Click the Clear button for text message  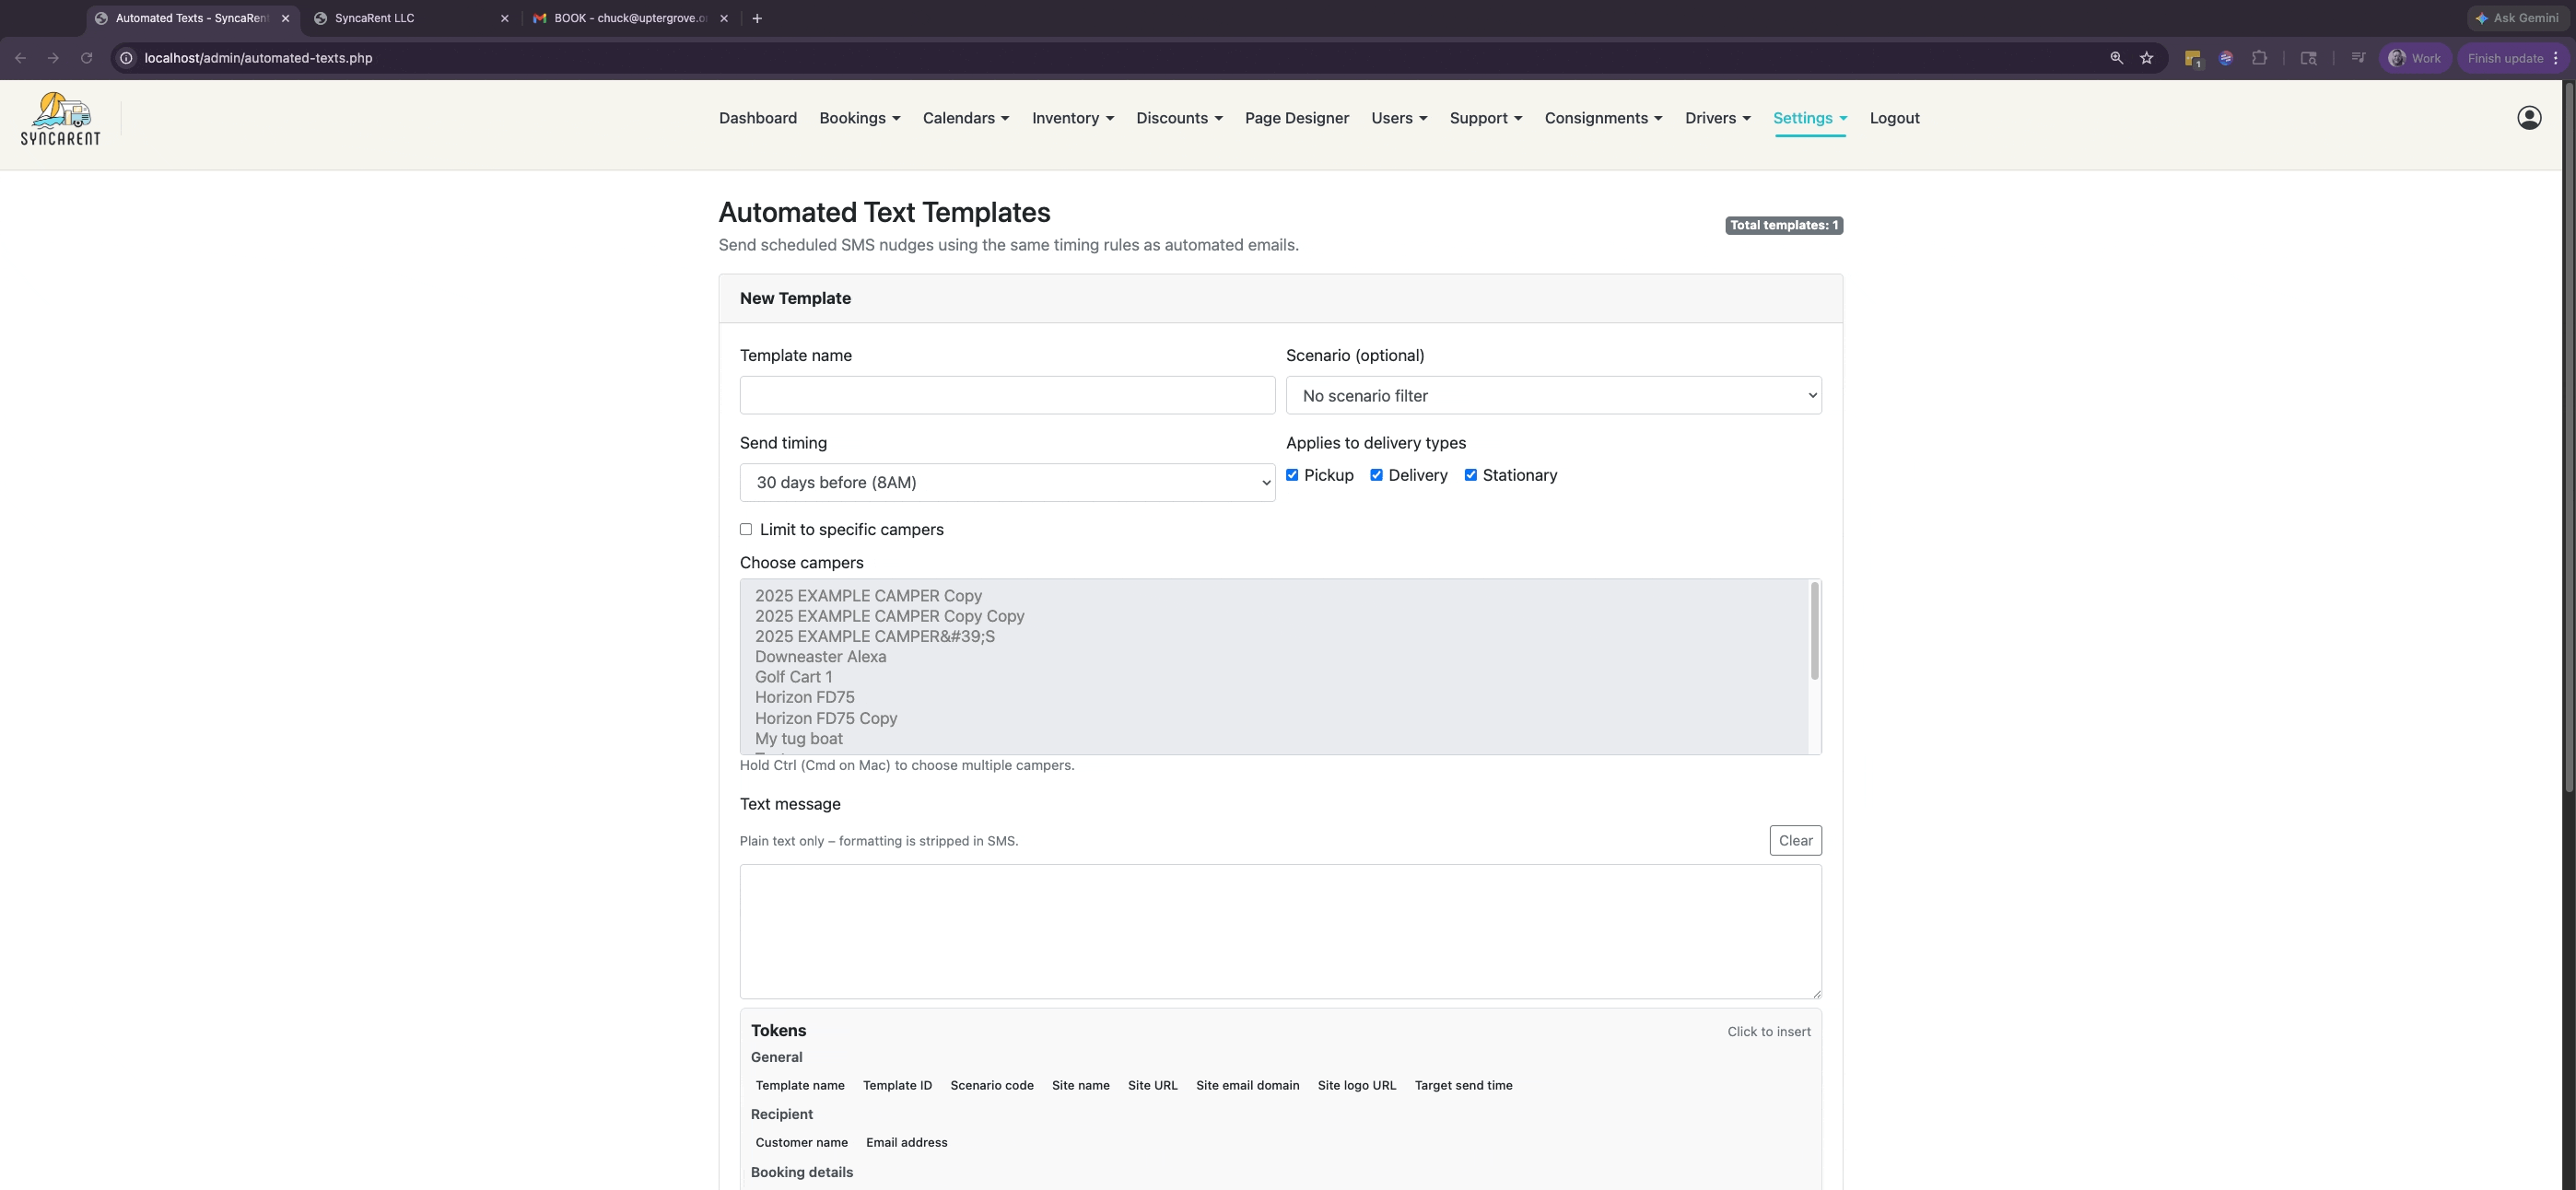click(1795, 840)
